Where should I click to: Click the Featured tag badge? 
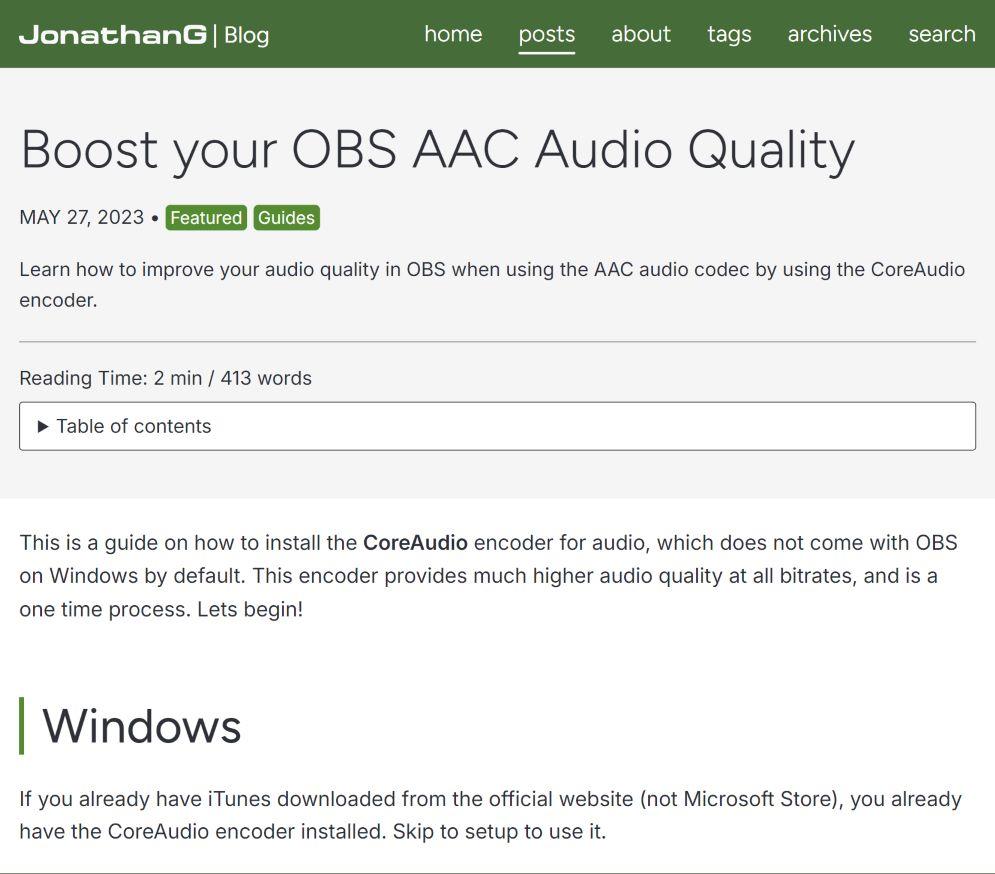206,218
